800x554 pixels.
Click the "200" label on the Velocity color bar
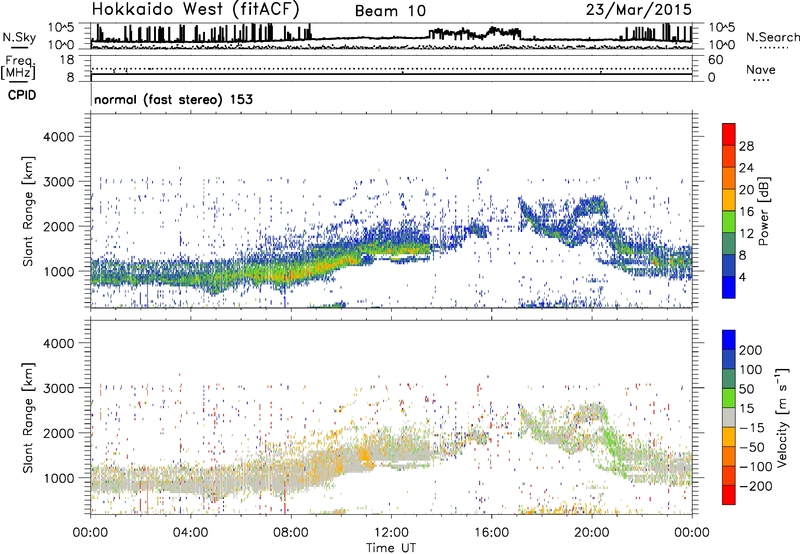point(751,350)
